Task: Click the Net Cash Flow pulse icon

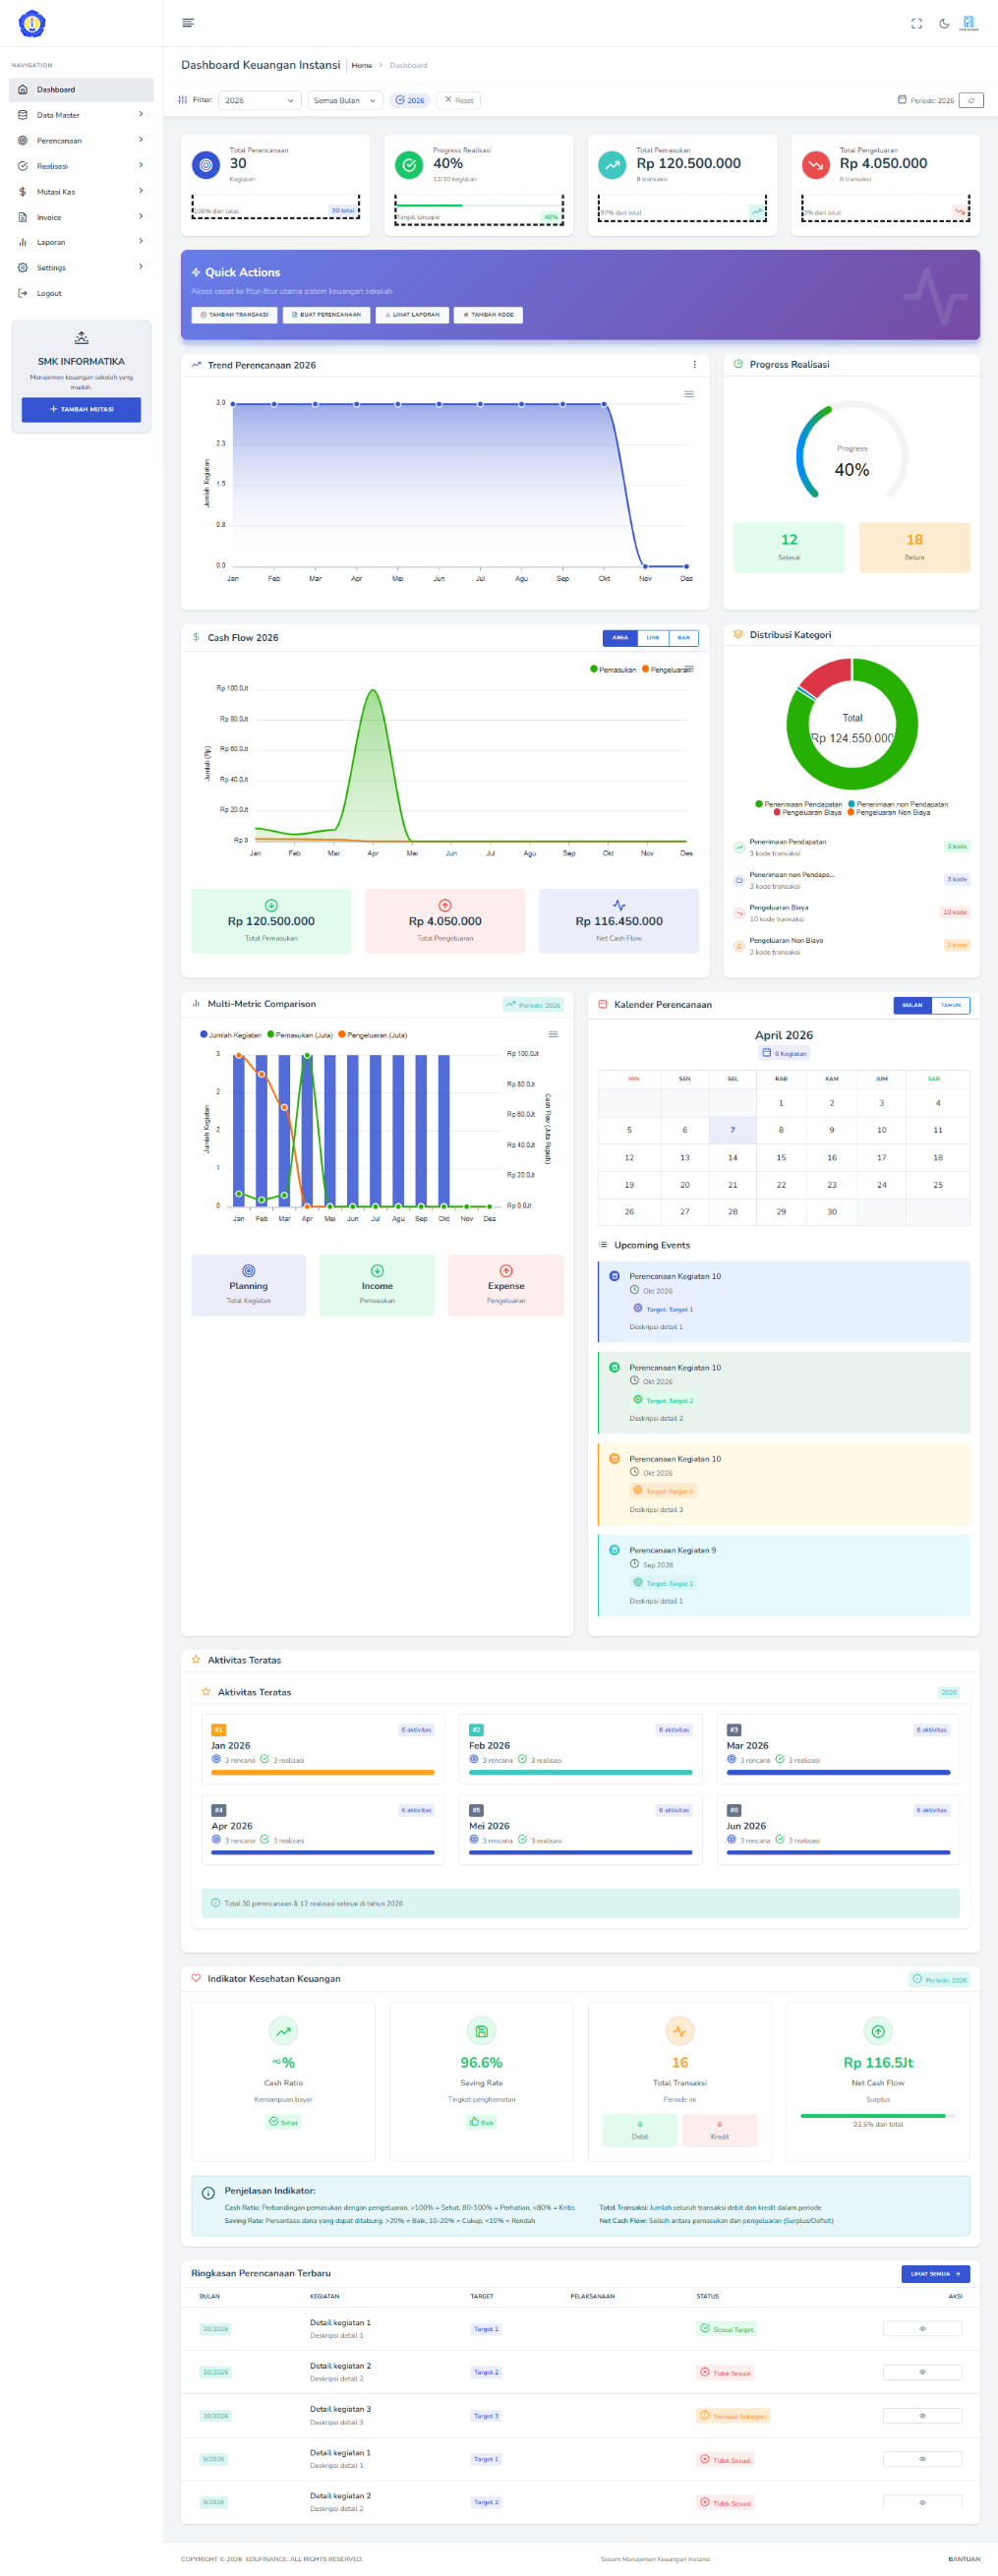Action: tap(619, 905)
